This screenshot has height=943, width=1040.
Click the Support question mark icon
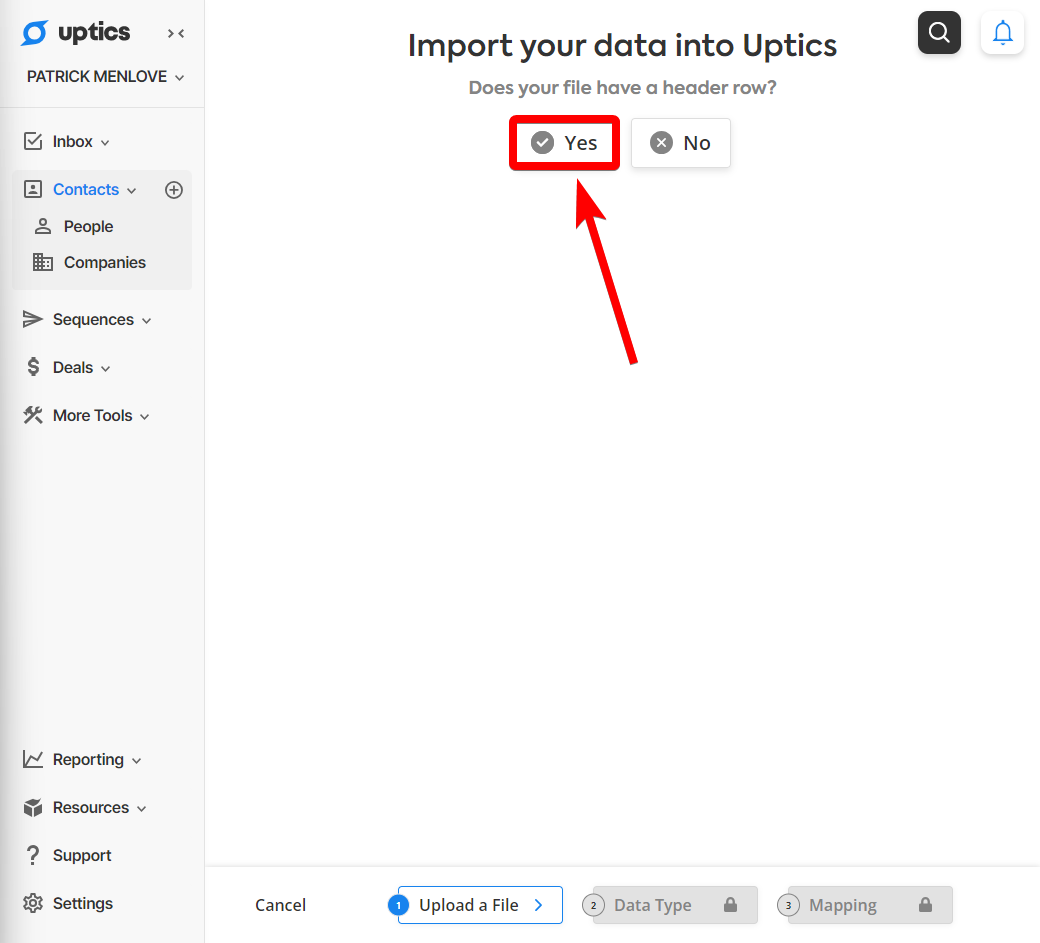point(32,855)
